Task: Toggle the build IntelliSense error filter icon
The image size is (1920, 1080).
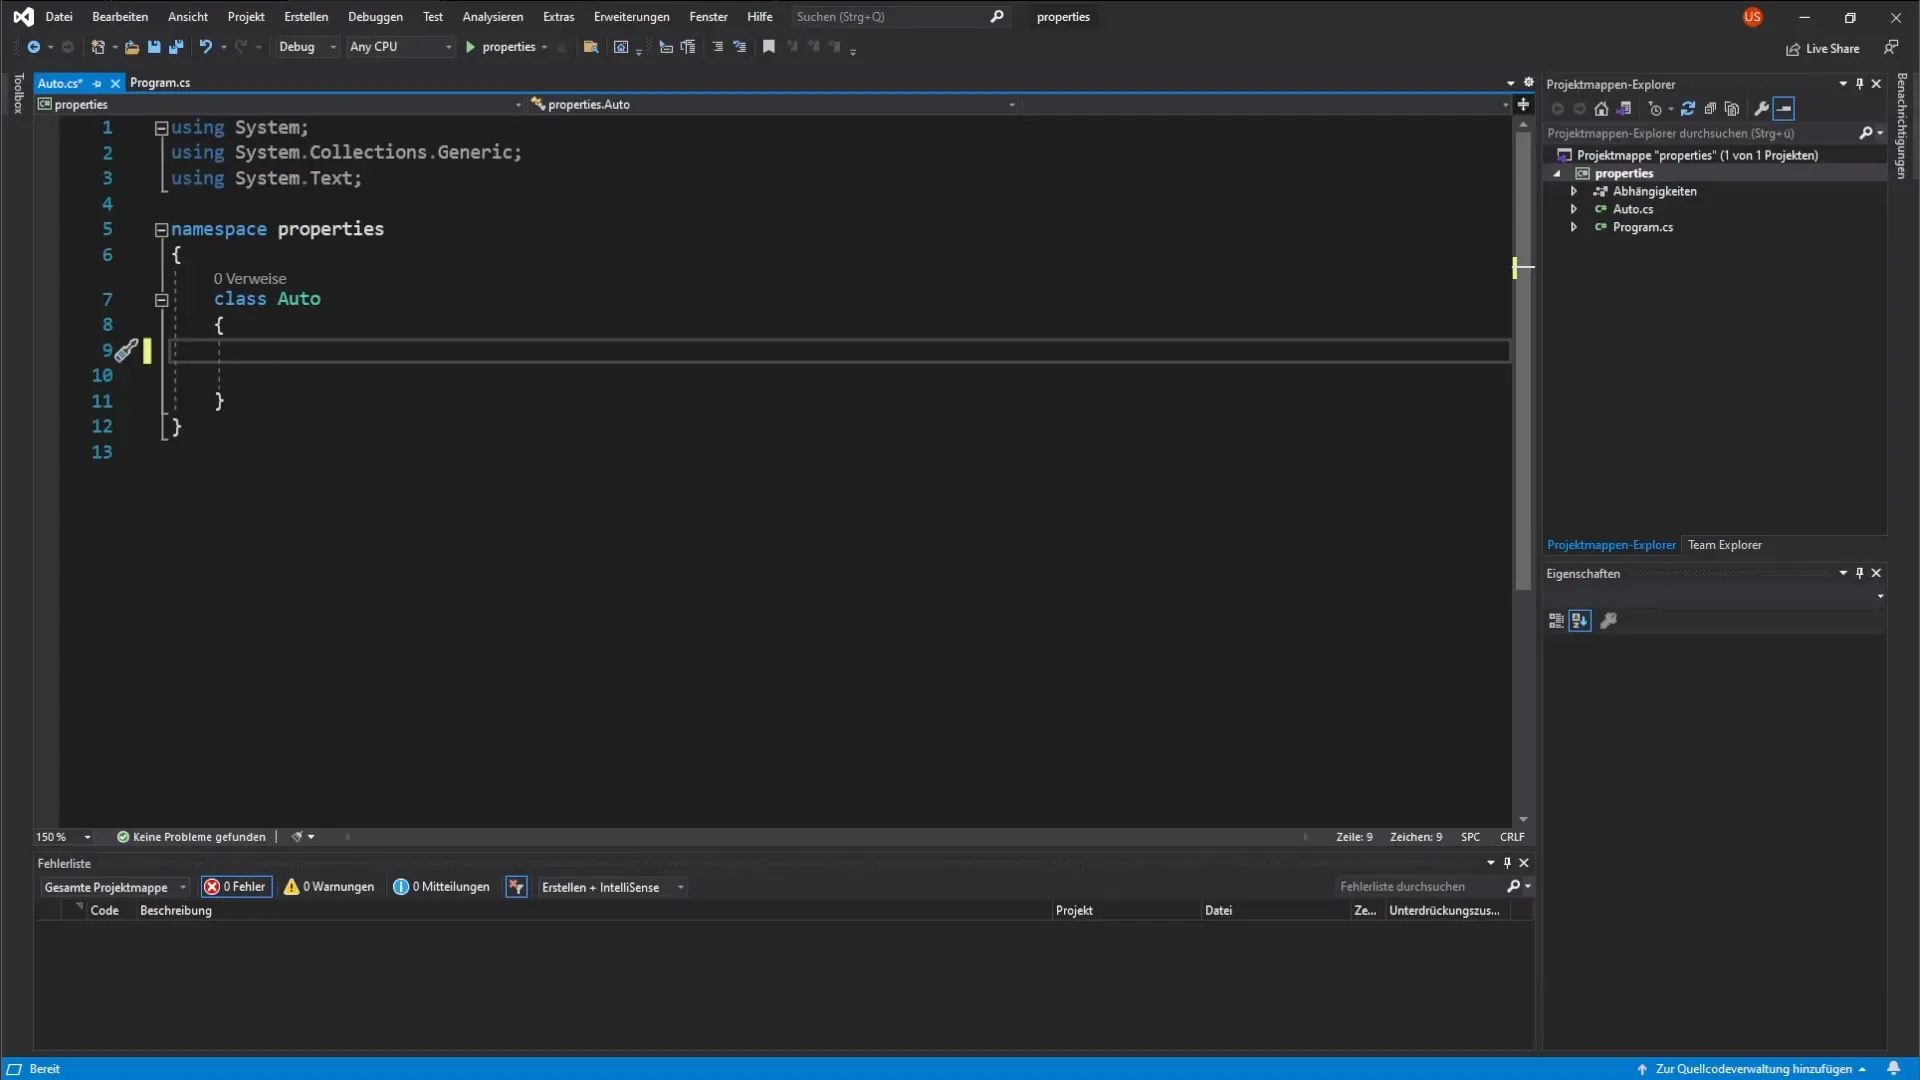Action: (516, 887)
